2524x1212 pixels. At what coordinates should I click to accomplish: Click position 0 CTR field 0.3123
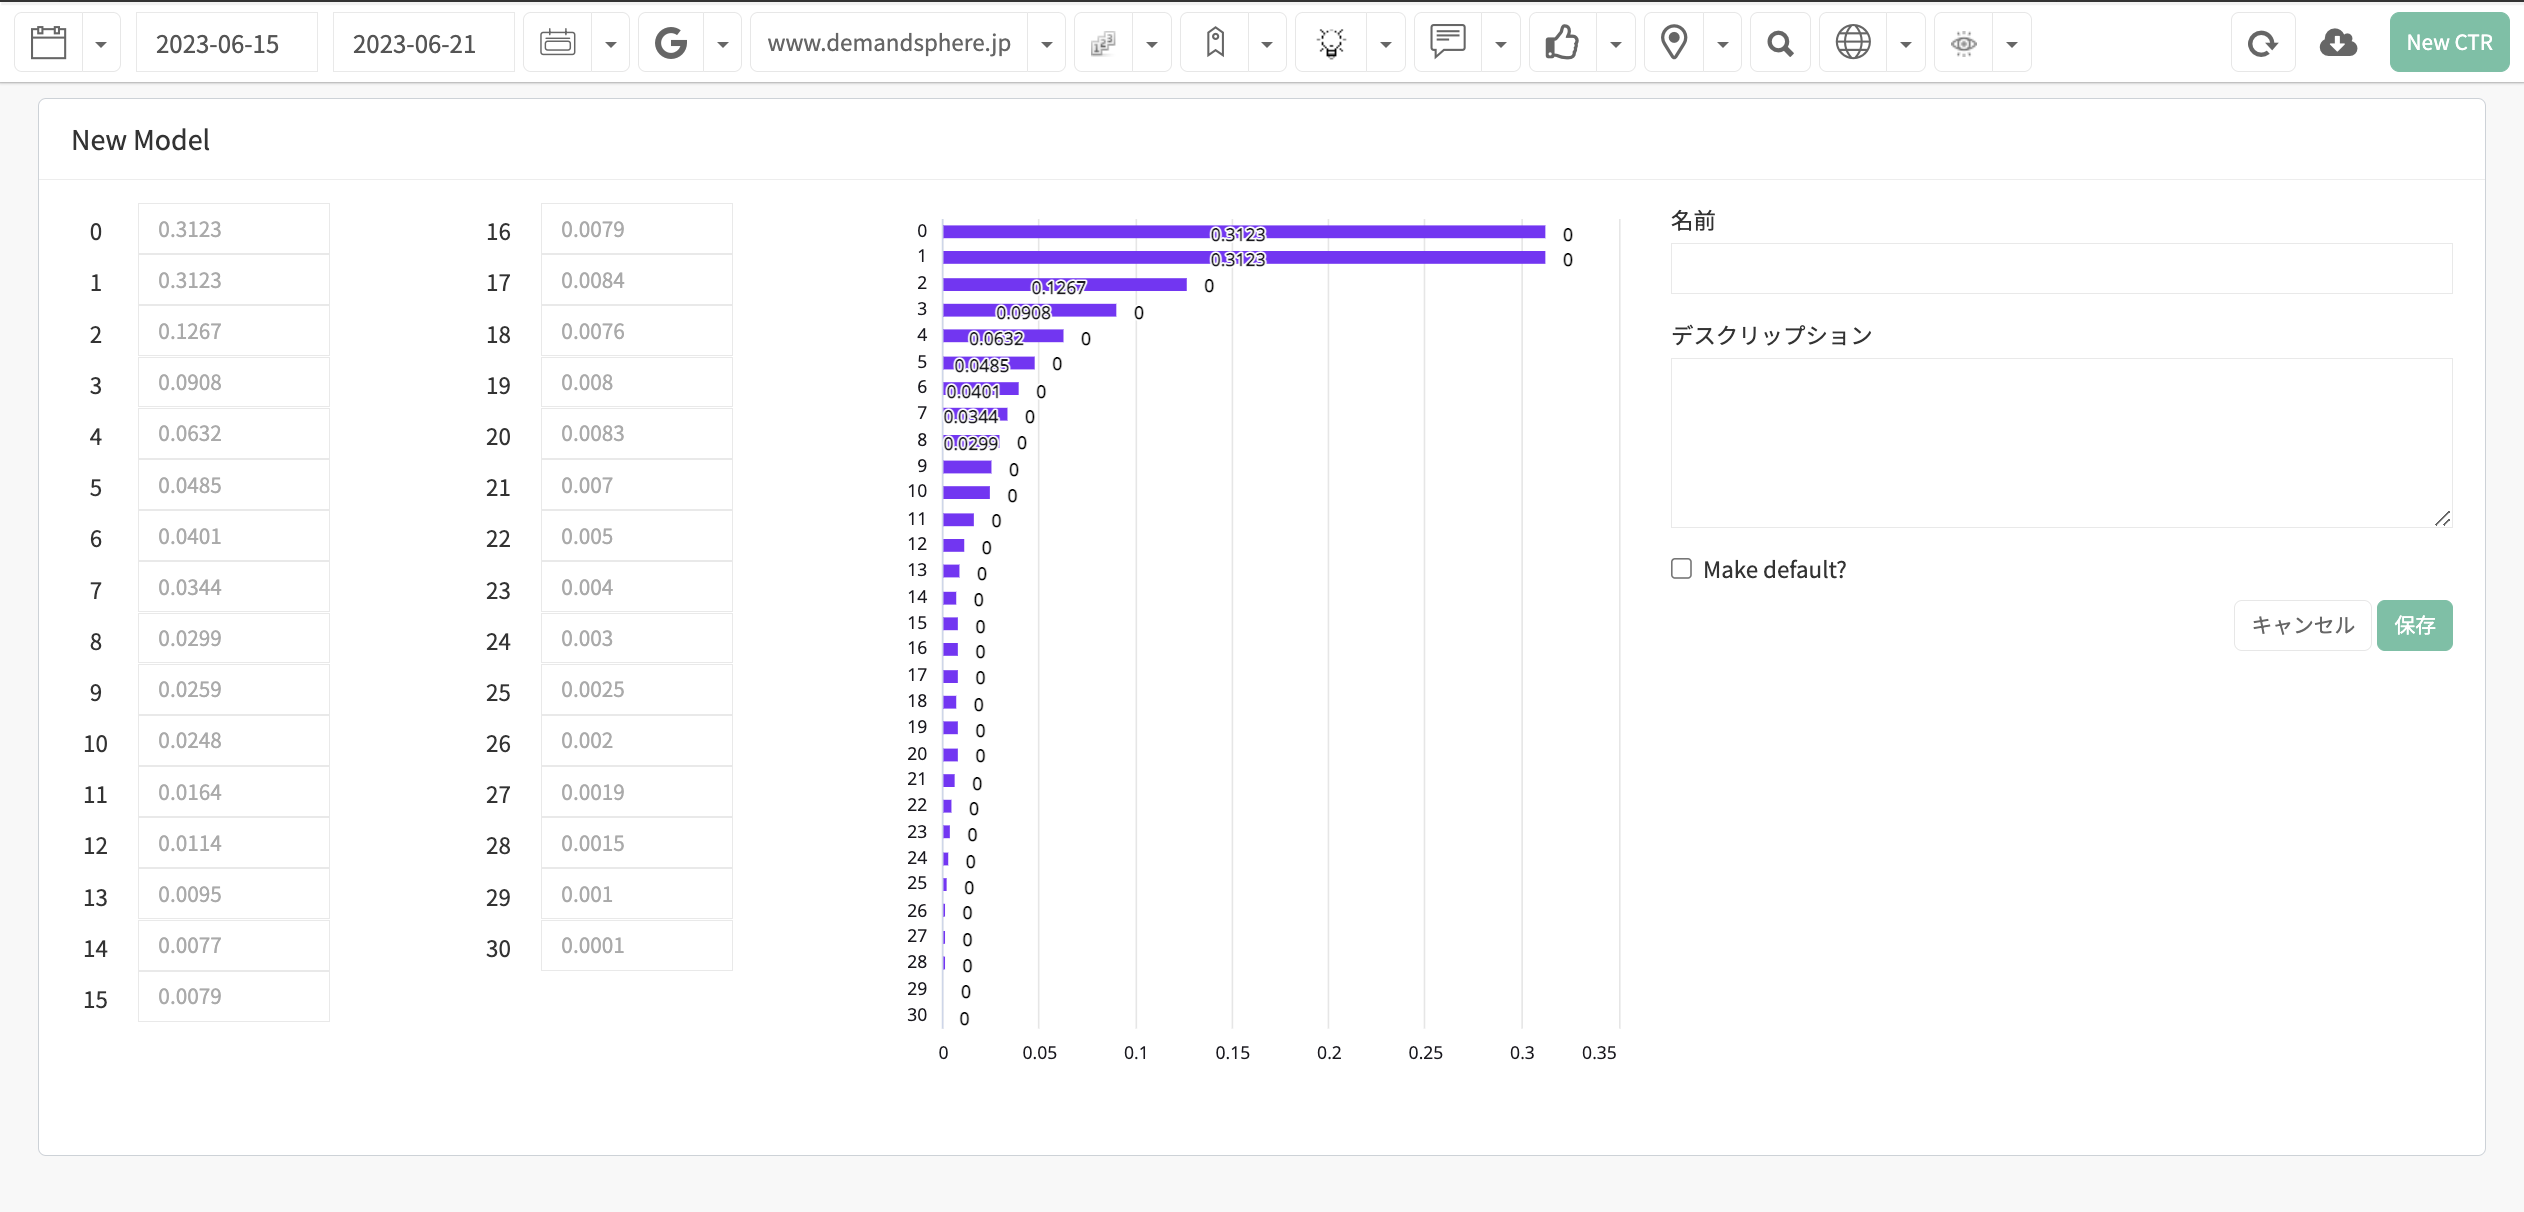[x=233, y=229]
